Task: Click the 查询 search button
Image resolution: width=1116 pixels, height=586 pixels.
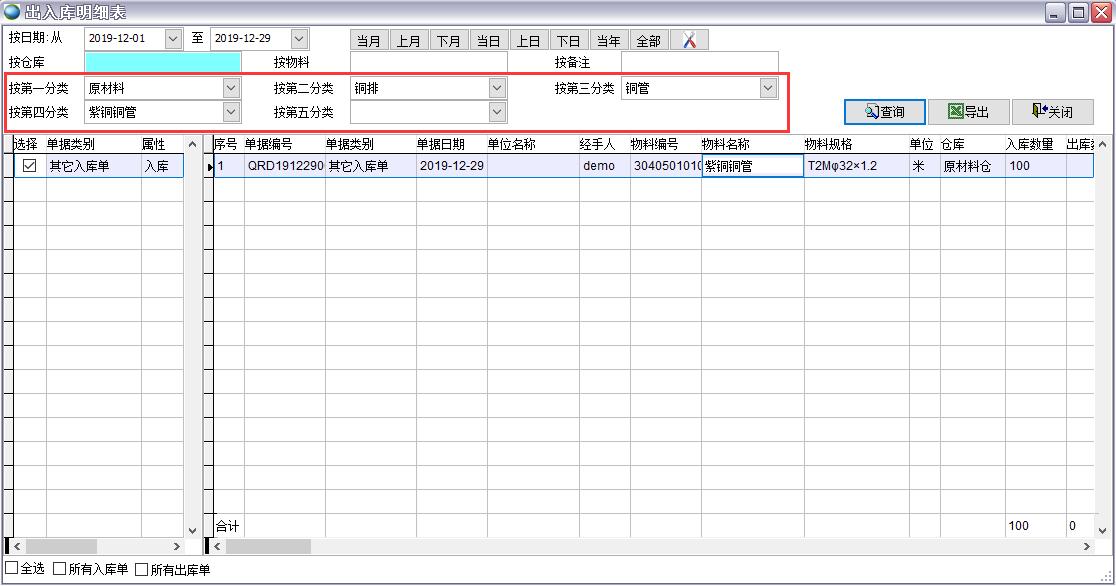Action: [x=884, y=112]
